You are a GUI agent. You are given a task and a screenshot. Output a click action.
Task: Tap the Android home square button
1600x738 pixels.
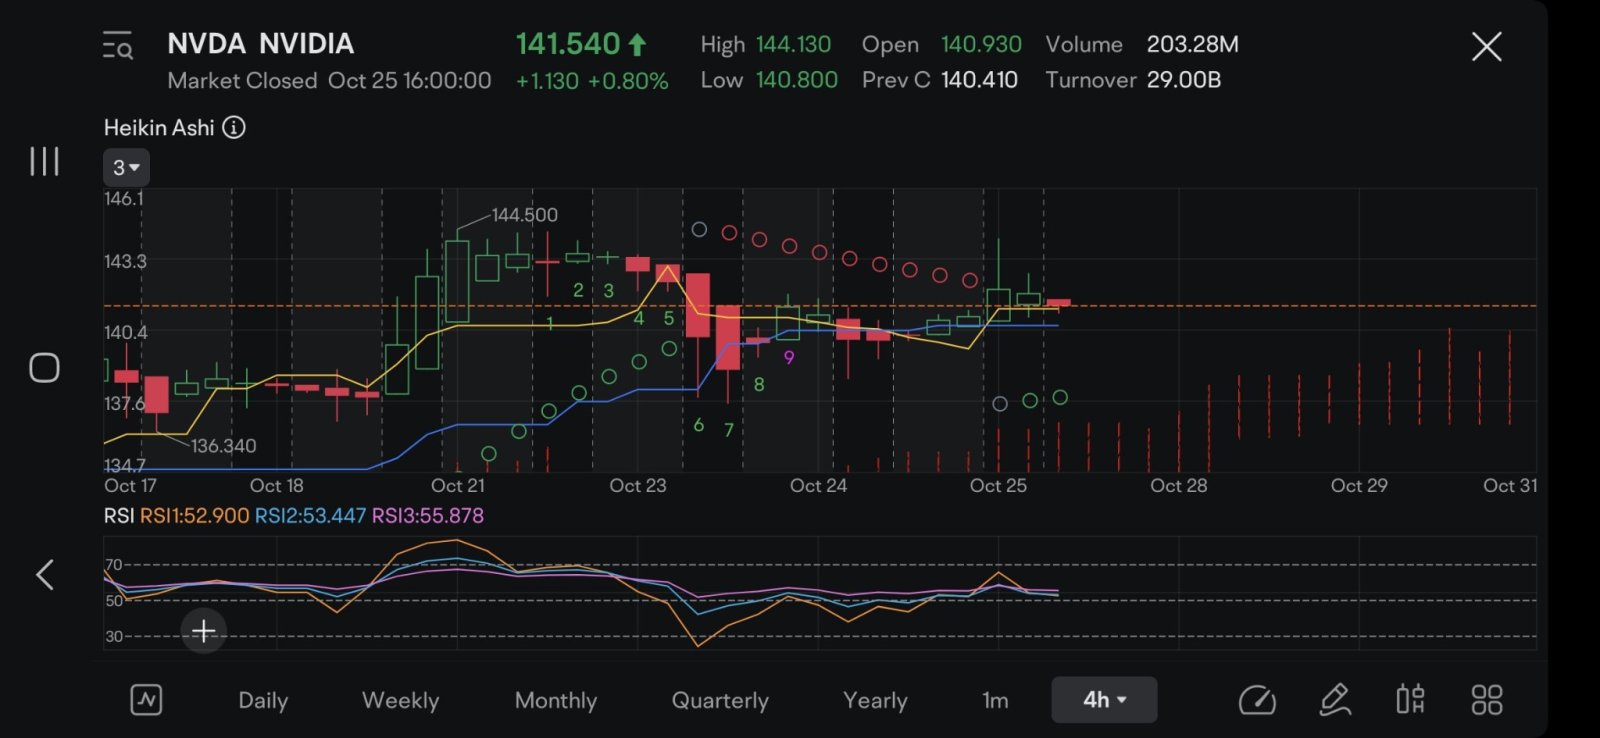pos(44,368)
